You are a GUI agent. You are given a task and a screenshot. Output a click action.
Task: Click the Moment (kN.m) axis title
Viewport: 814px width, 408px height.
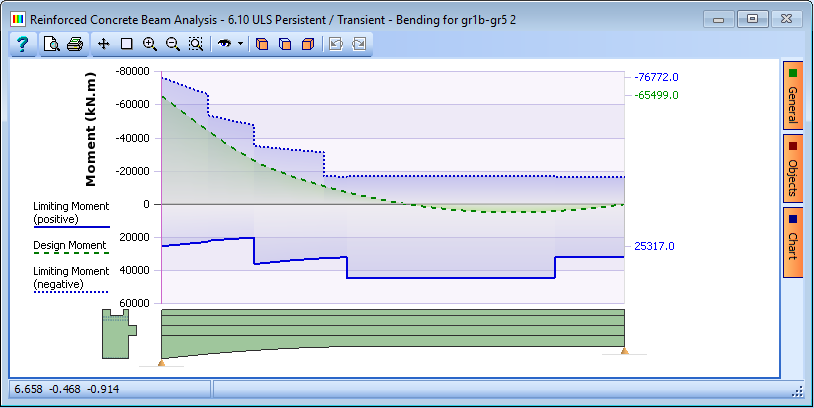pyautogui.click(x=91, y=129)
